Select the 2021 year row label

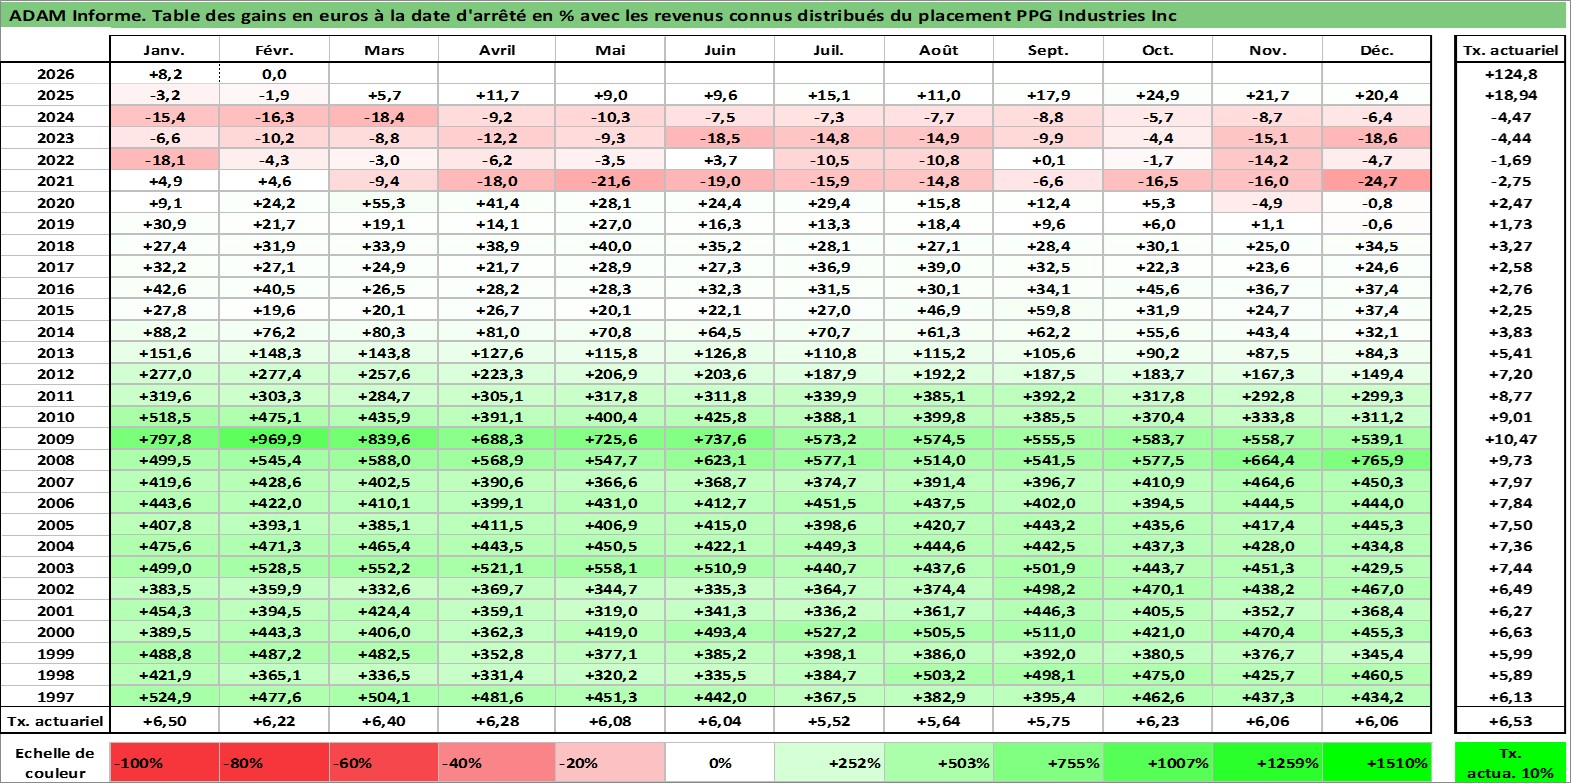[x=55, y=181]
